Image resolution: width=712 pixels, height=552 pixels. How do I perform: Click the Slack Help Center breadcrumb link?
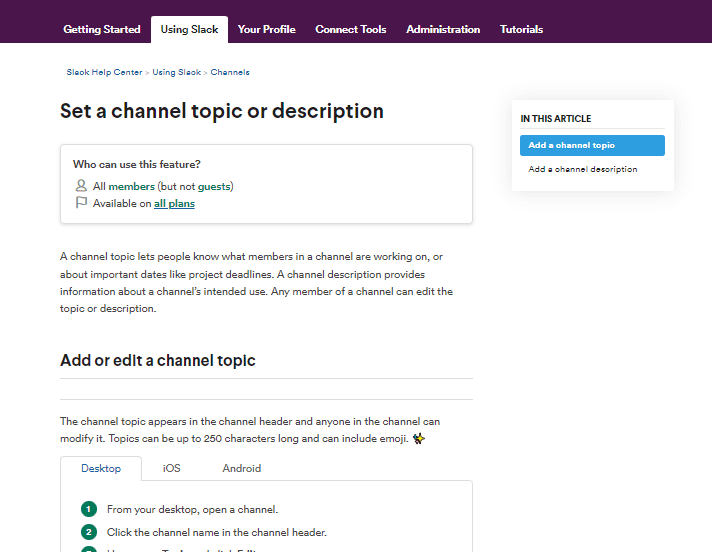pyautogui.click(x=104, y=73)
